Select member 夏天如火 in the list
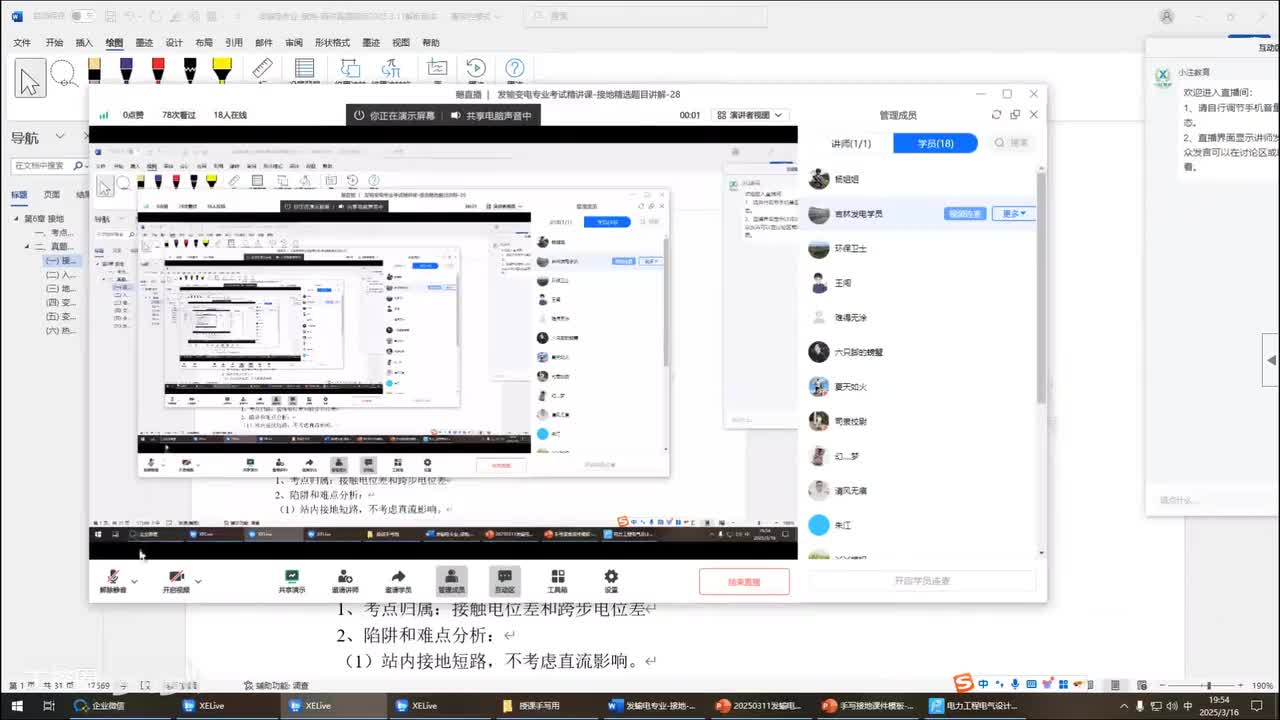The image size is (1280, 720). (x=921, y=387)
